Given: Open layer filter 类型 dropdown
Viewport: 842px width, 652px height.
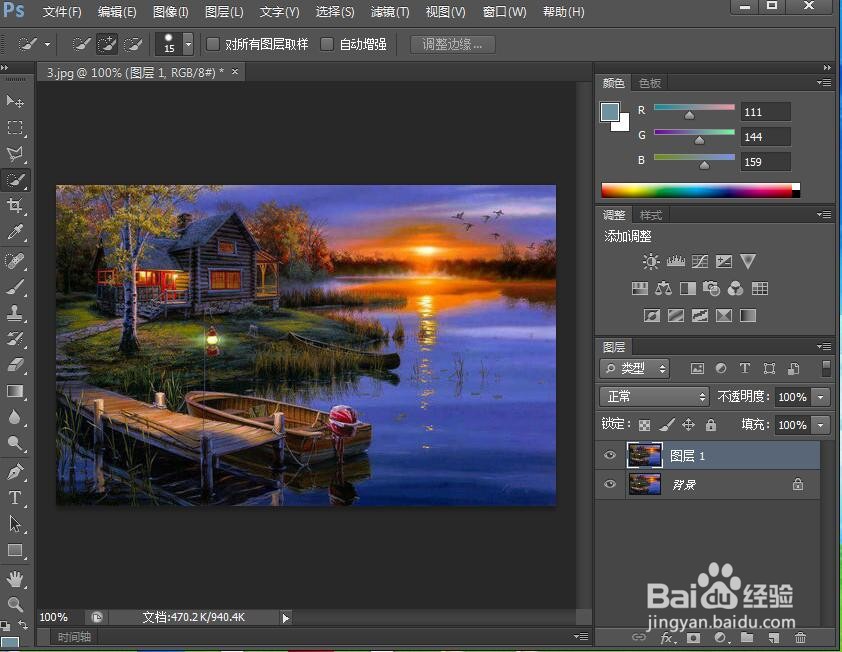Looking at the screenshot, I should [x=634, y=368].
